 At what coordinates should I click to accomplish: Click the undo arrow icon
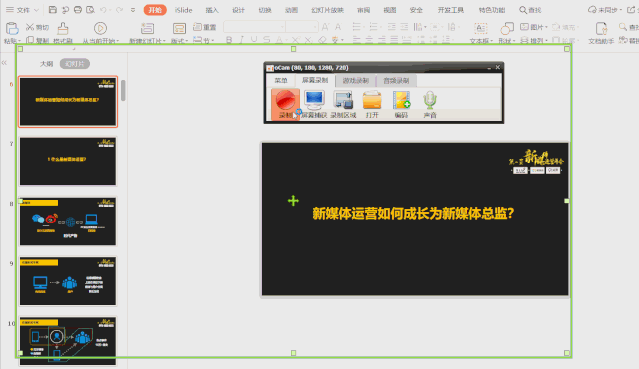(x=103, y=9)
